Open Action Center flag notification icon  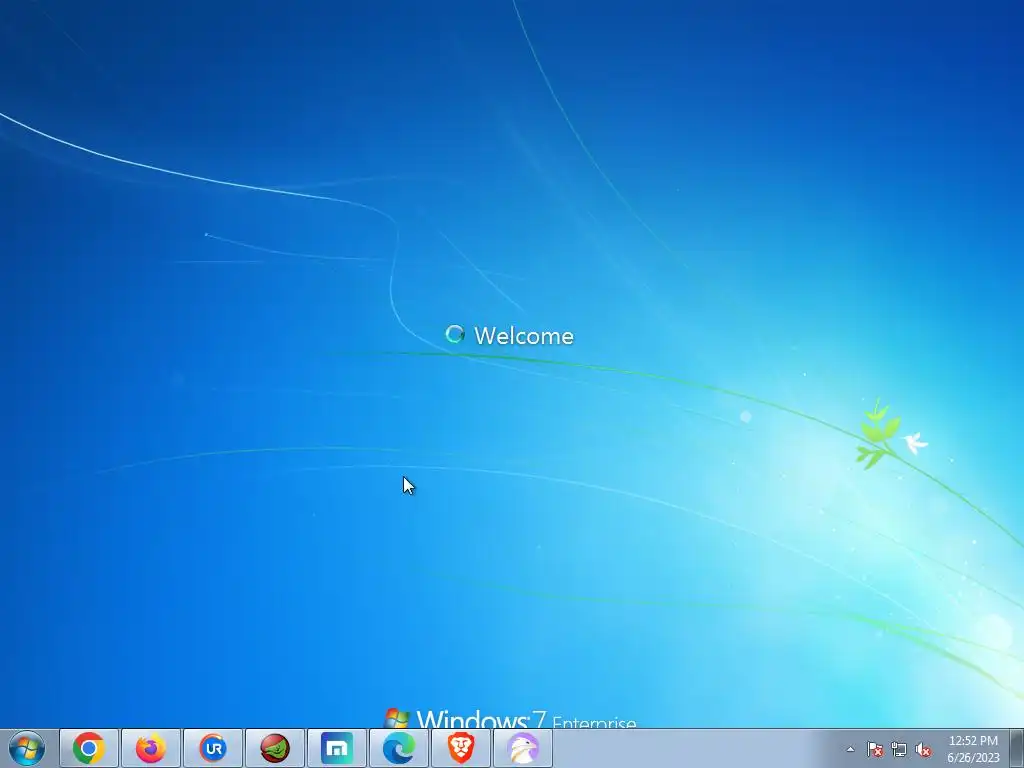point(875,749)
